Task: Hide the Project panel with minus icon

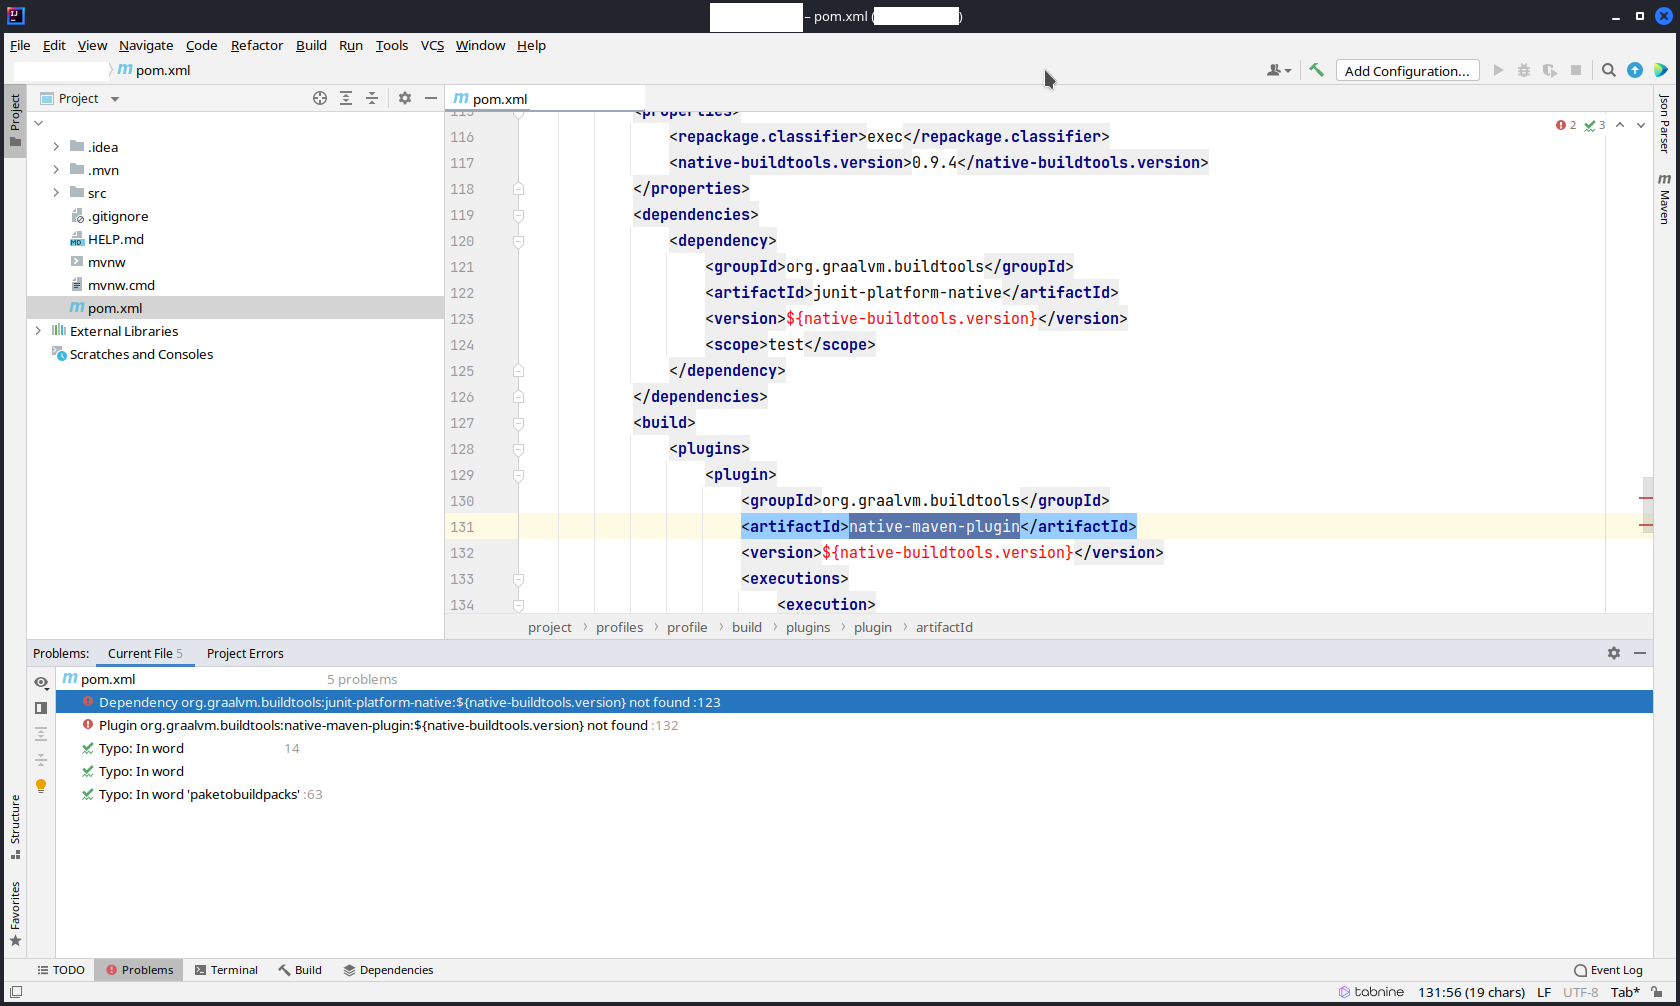Action: pyautogui.click(x=431, y=98)
